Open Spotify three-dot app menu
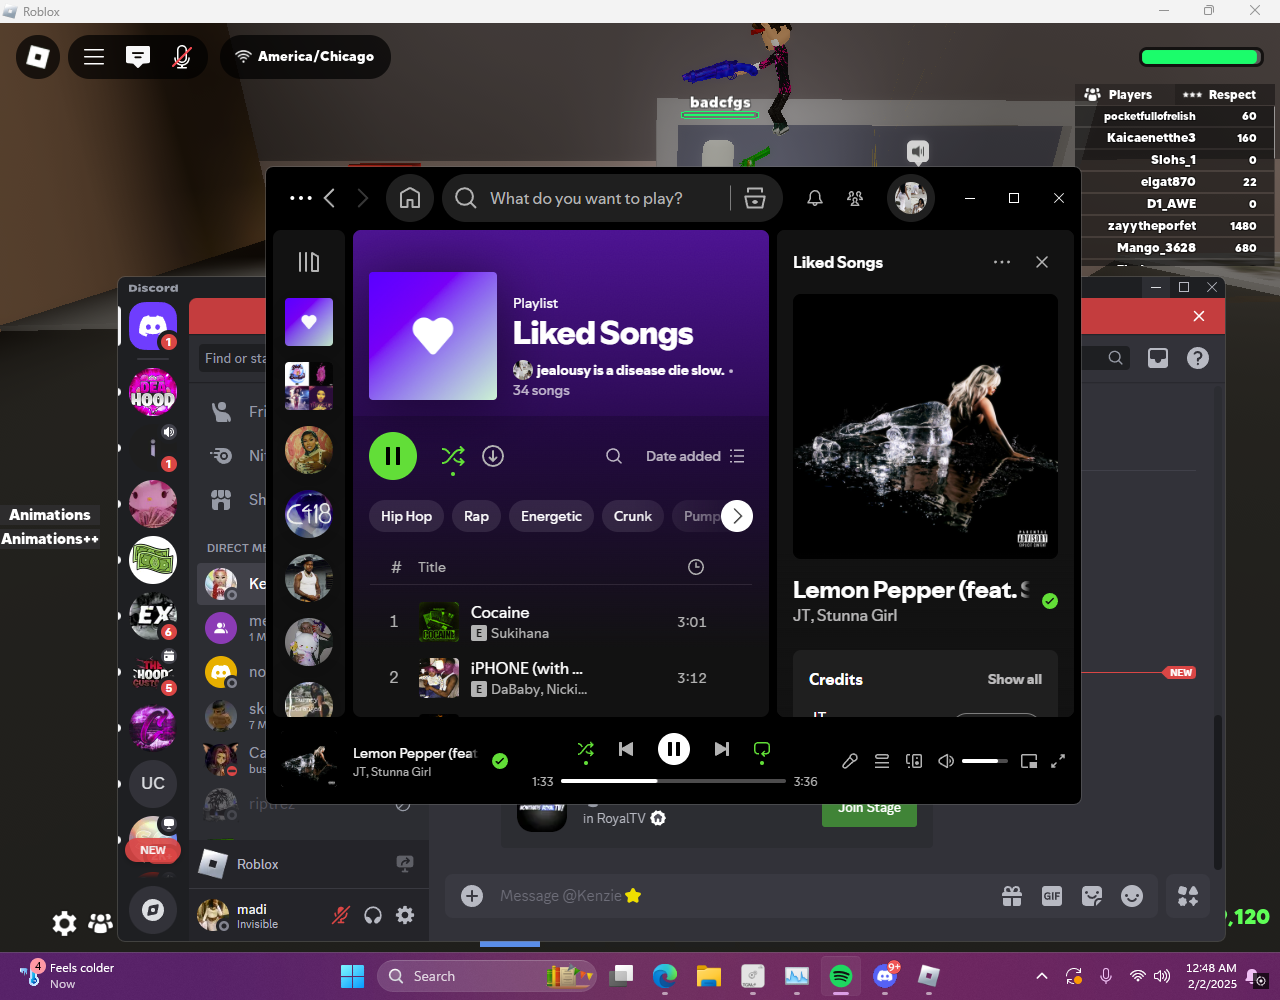1280x1000 pixels. (301, 198)
